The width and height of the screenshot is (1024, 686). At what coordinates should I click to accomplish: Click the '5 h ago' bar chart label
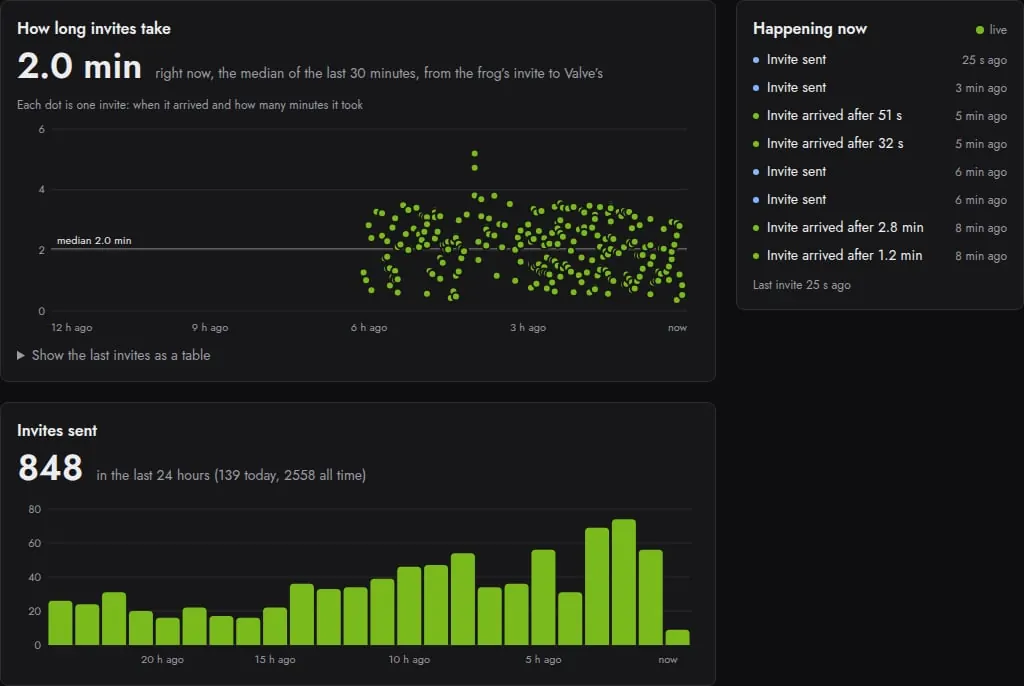(543, 659)
